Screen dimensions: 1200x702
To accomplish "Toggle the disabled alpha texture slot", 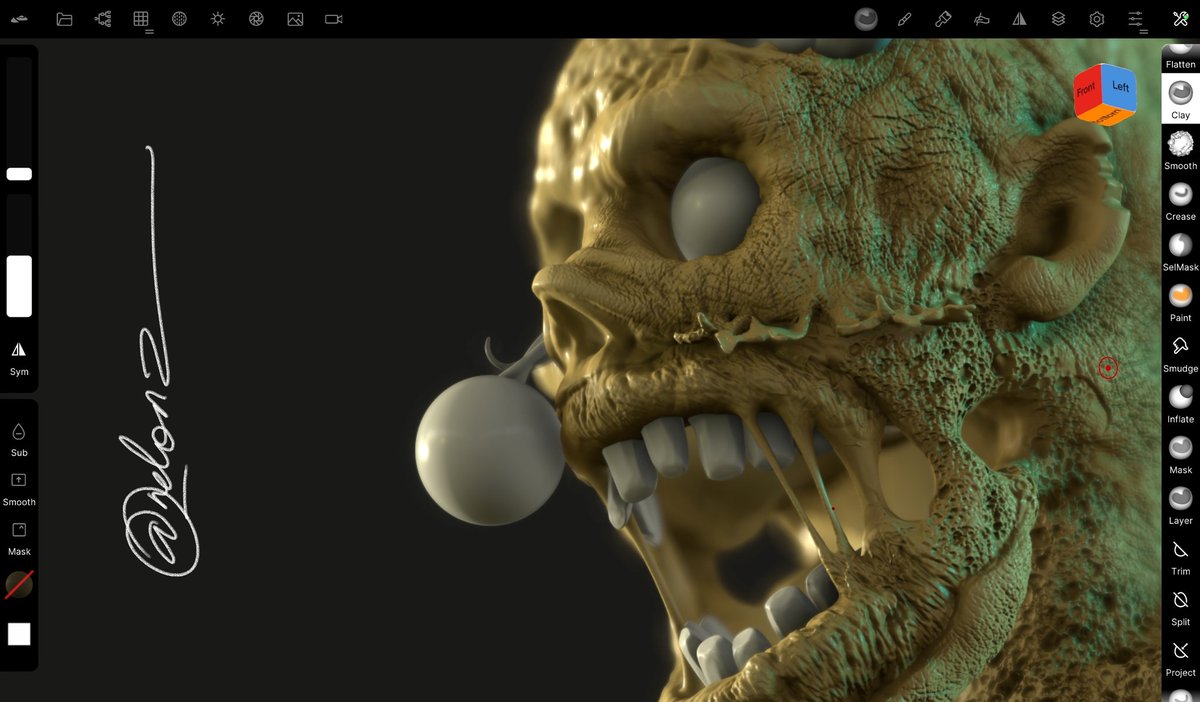I will (18, 585).
